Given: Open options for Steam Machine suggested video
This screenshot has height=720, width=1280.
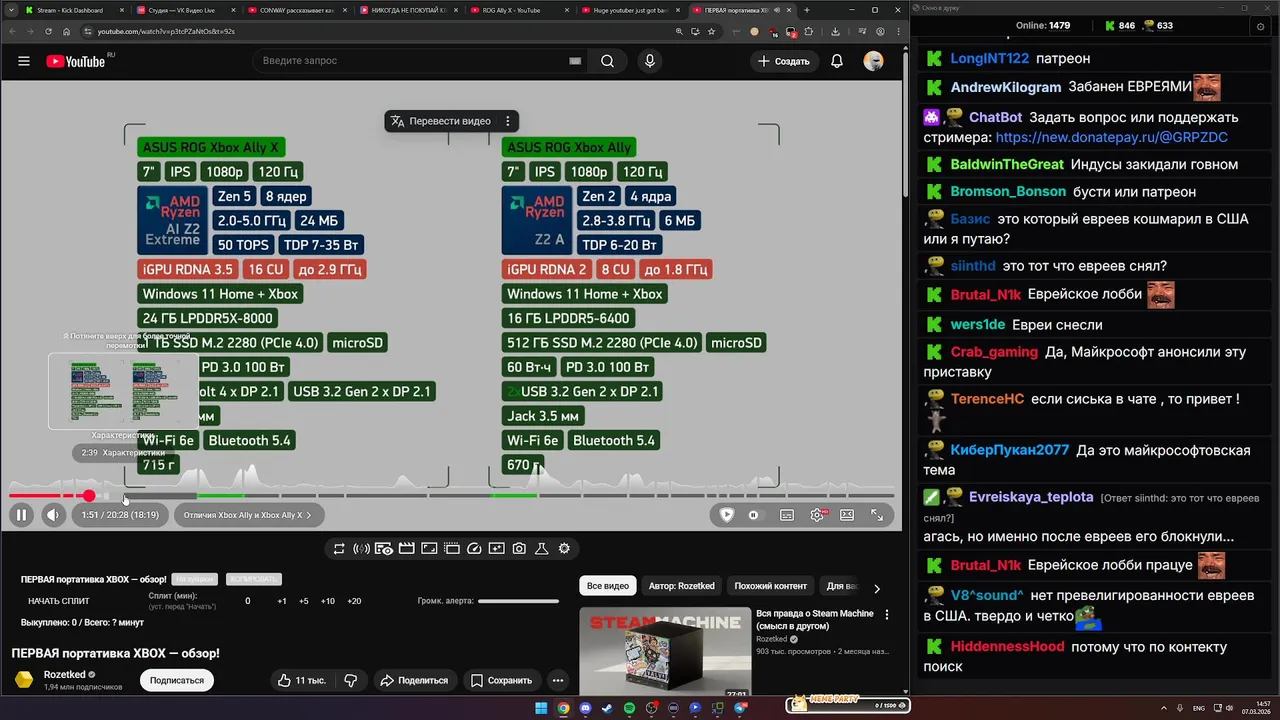Looking at the screenshot, I should (x=887, y=616).
